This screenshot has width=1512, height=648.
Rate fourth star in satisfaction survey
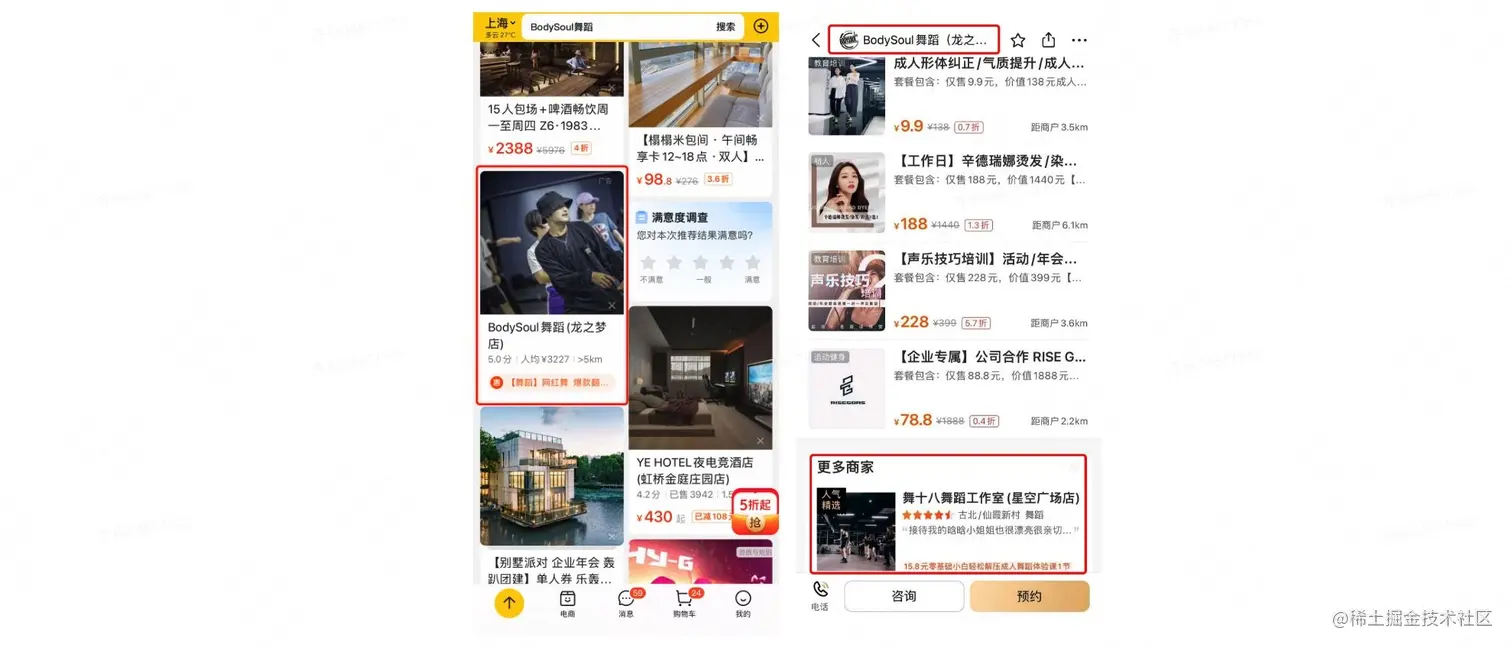point(726,263)
